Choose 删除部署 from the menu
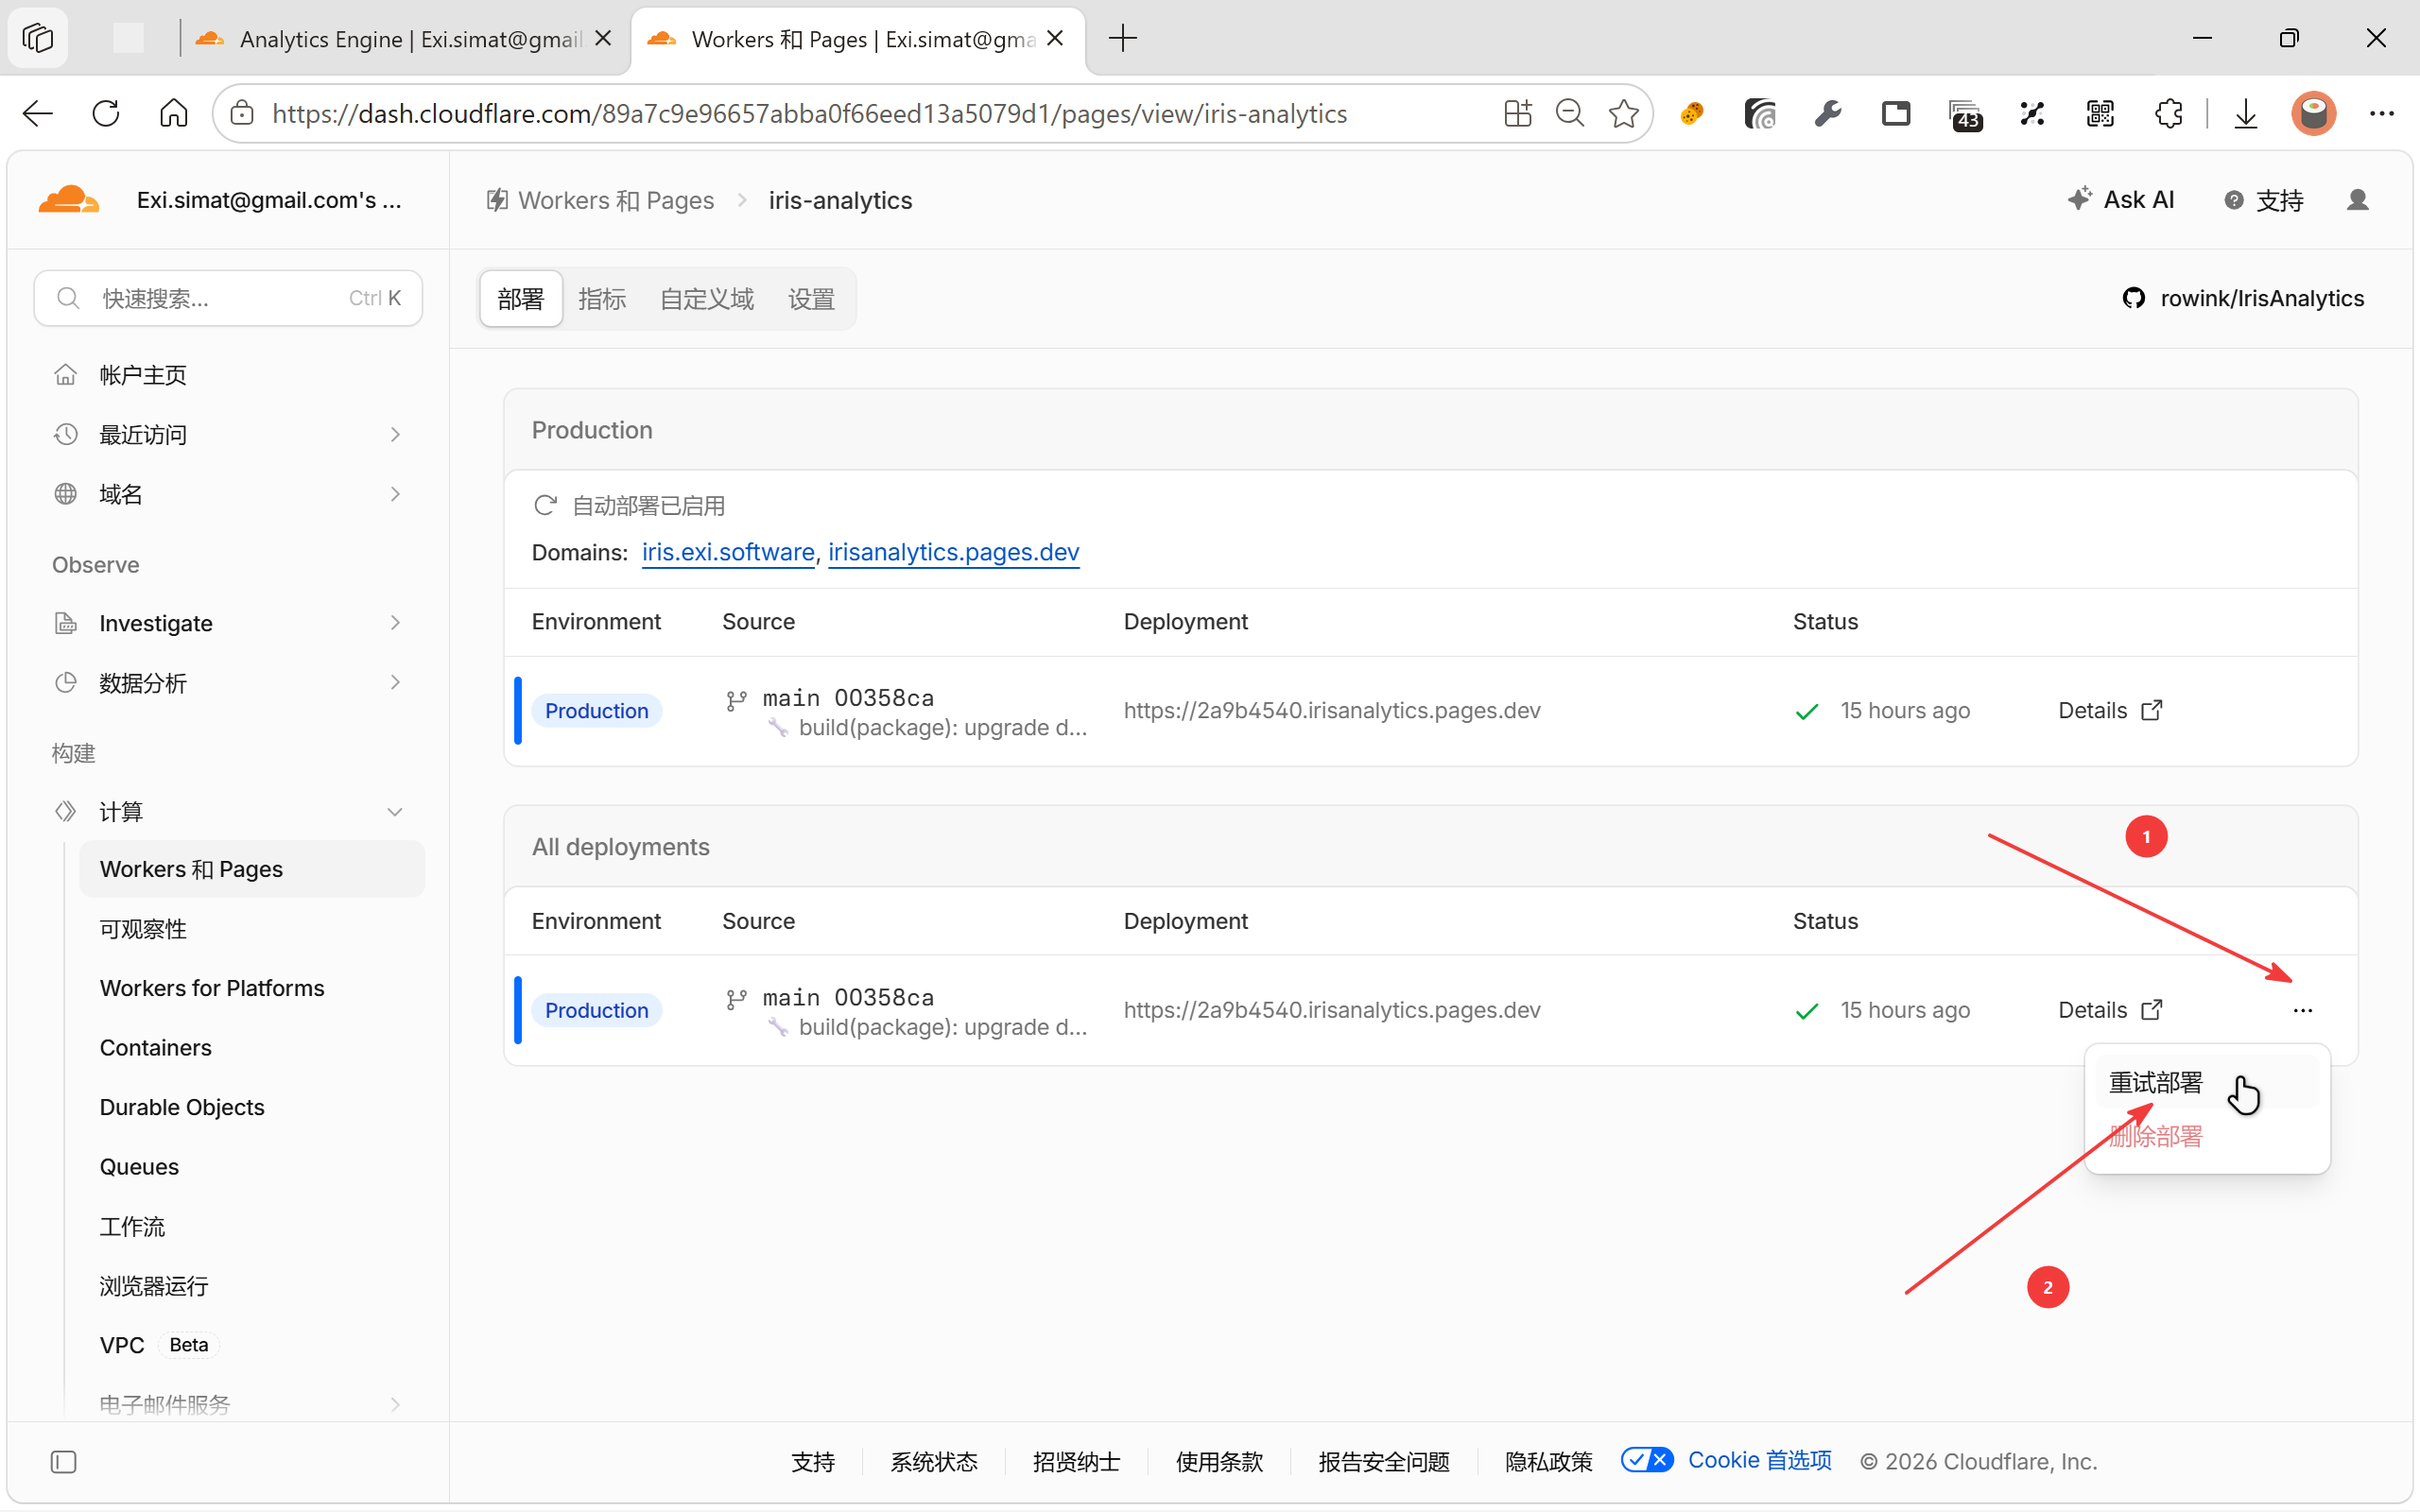2420x1512 pixels. point(2206,1136)
